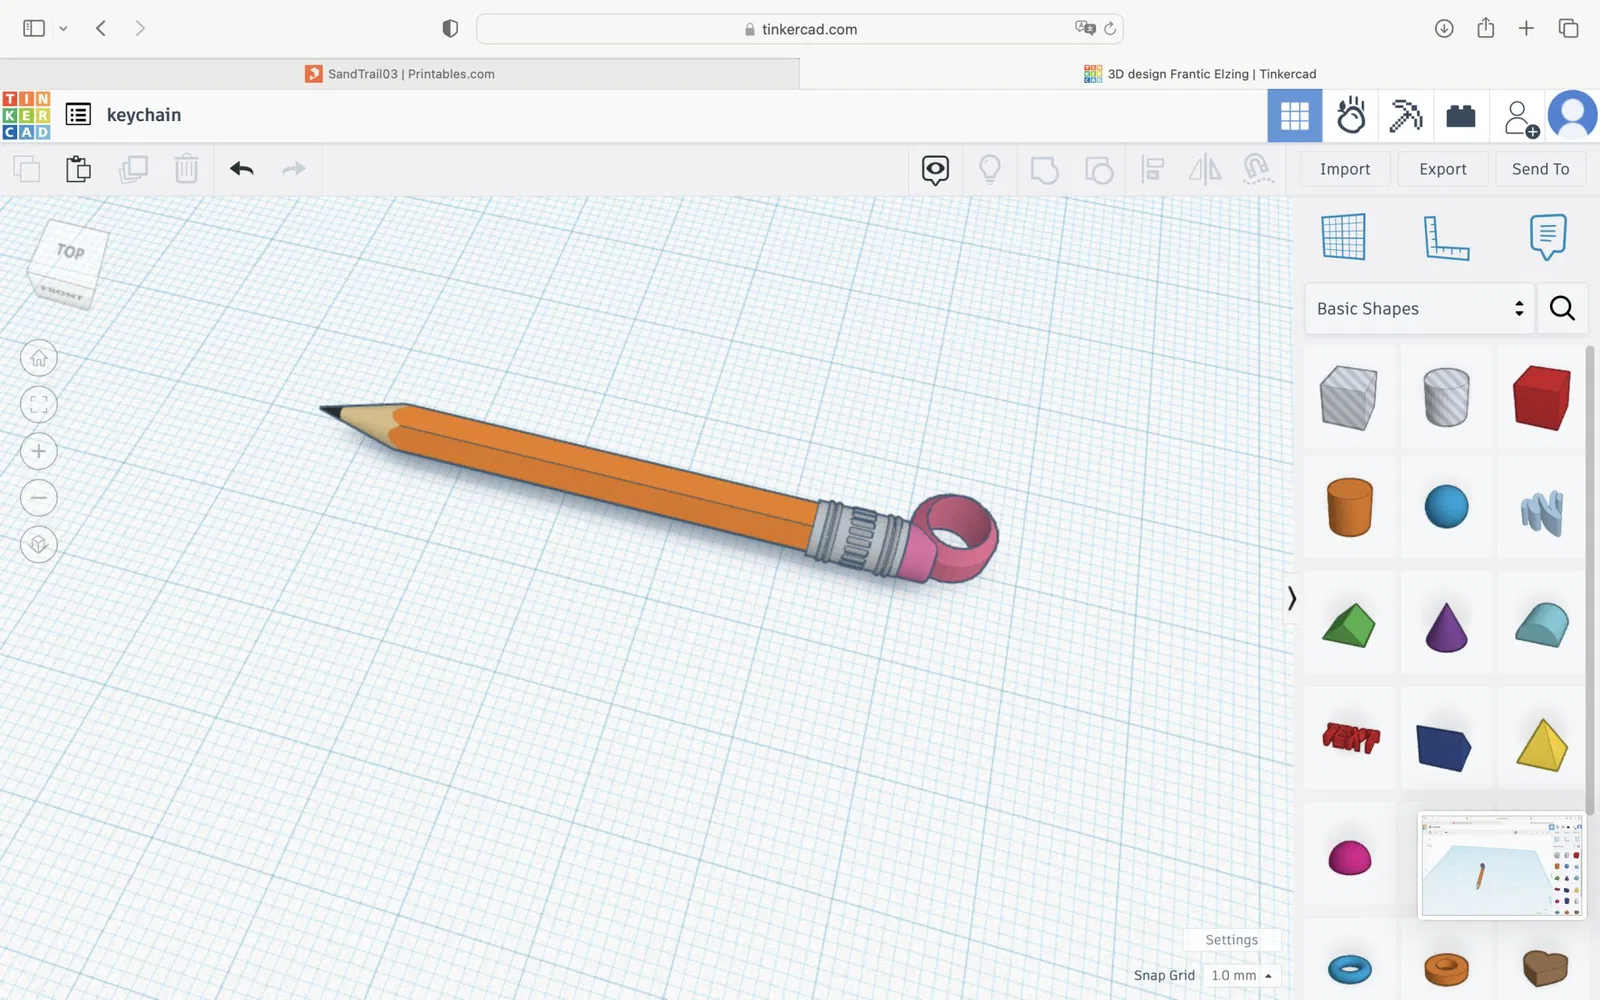Pick the Scribble shape

1542,513
